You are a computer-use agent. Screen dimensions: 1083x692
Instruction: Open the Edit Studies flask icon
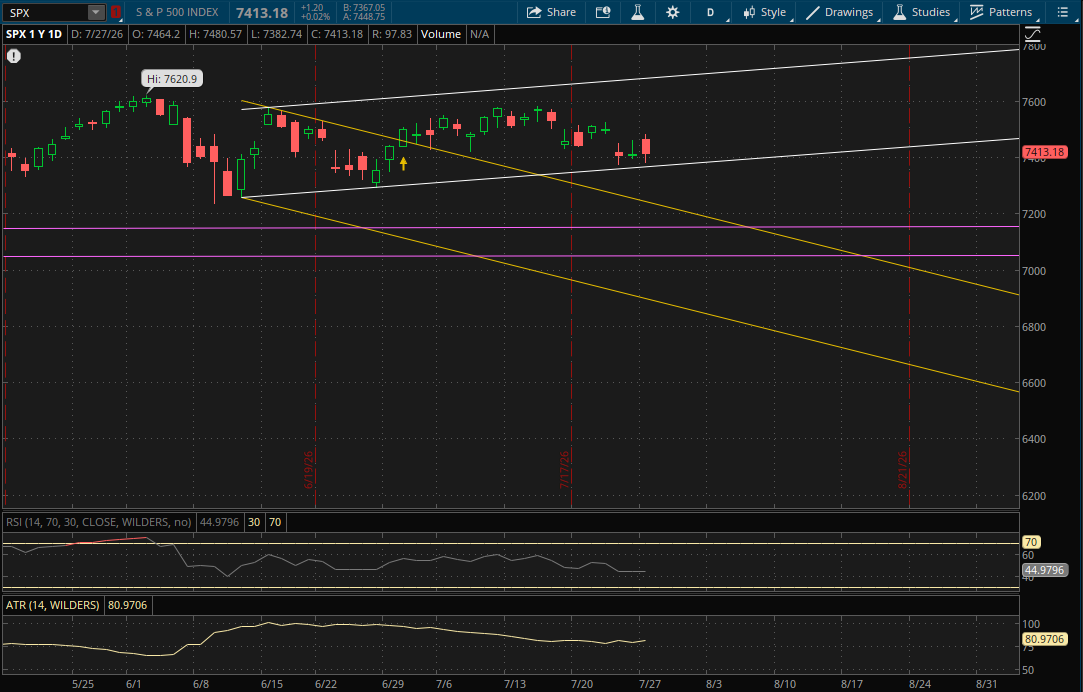tap(637, 12)
